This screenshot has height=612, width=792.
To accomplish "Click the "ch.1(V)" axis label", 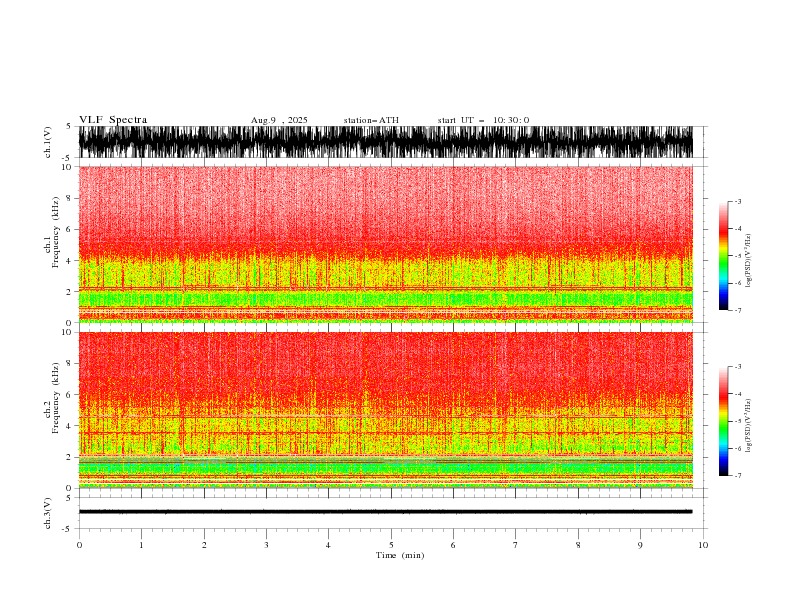I will (x=48, y=142).
